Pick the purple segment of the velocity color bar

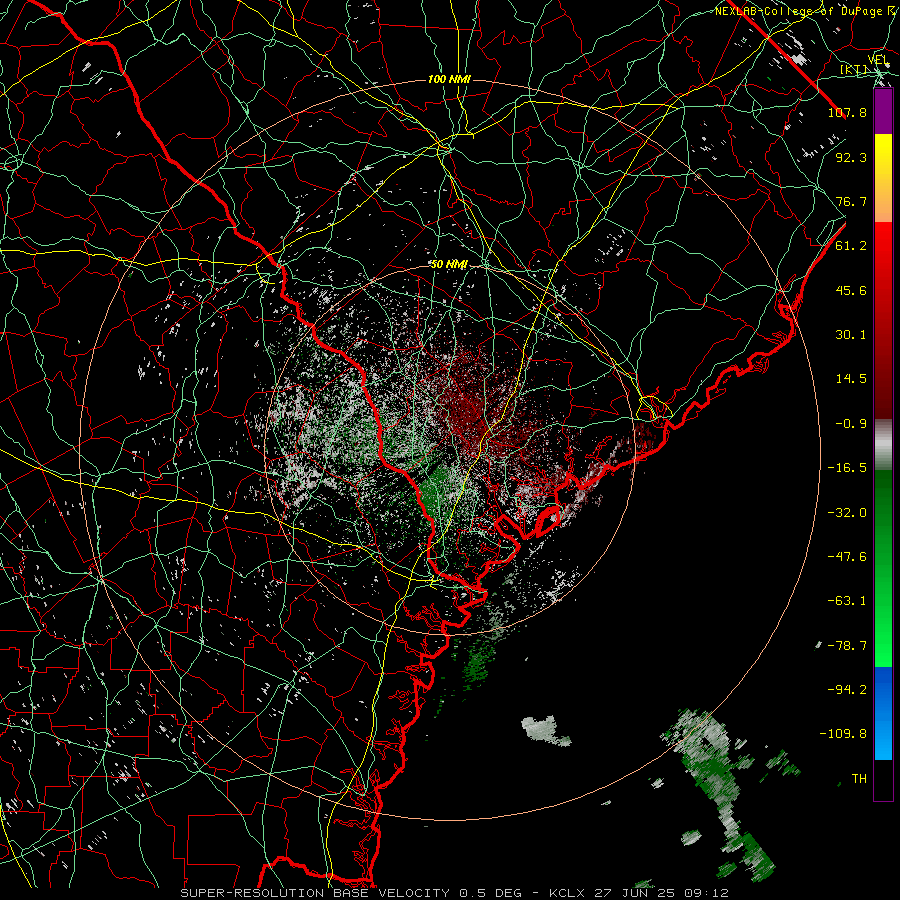pyautogui.click(x=883, y=112)
